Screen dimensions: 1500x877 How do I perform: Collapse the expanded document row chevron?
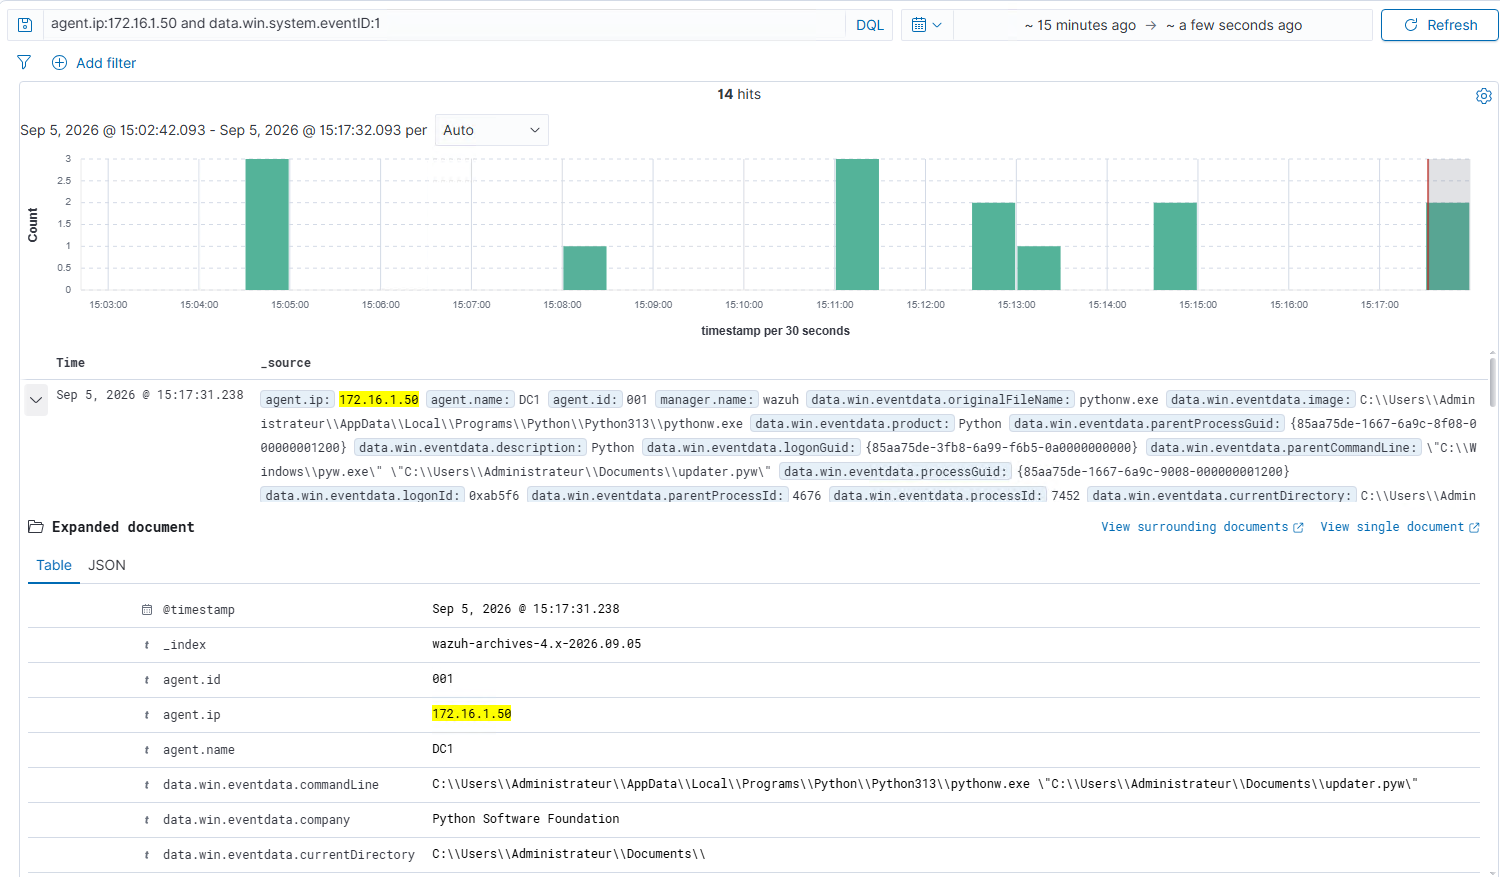(x=36, y=400)
